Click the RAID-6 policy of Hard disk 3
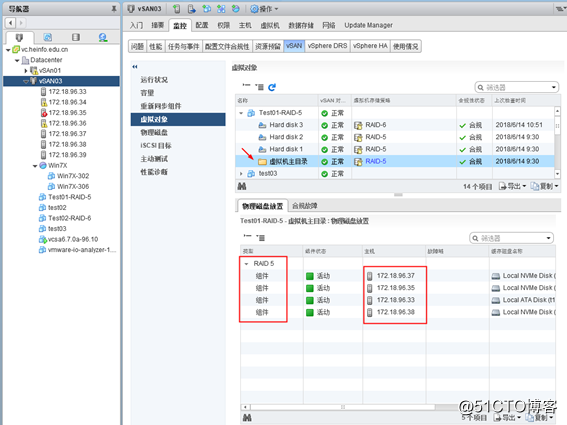 coord(376,125)
